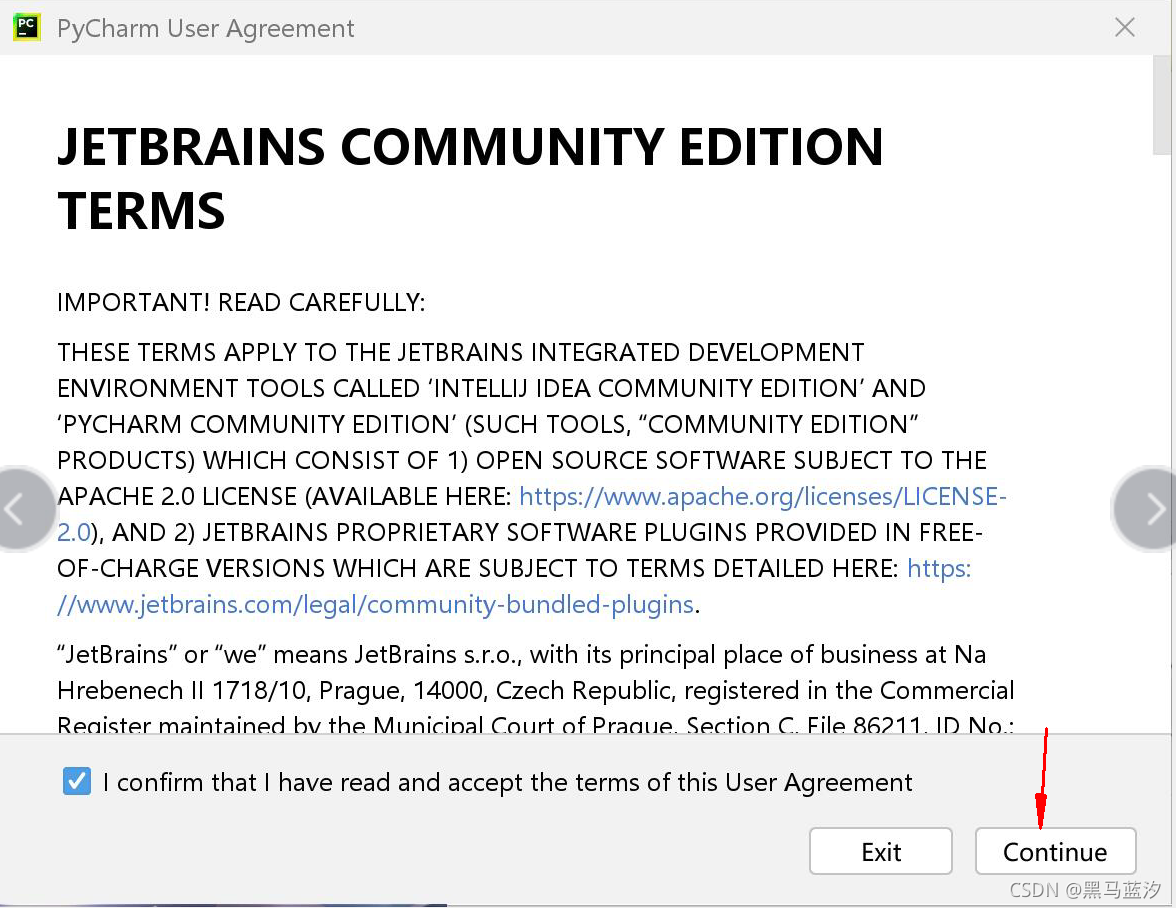
Task: Click the 'IMPORTANT! READ CAREFULLY:' text
Action: click(x=241, y=302)
